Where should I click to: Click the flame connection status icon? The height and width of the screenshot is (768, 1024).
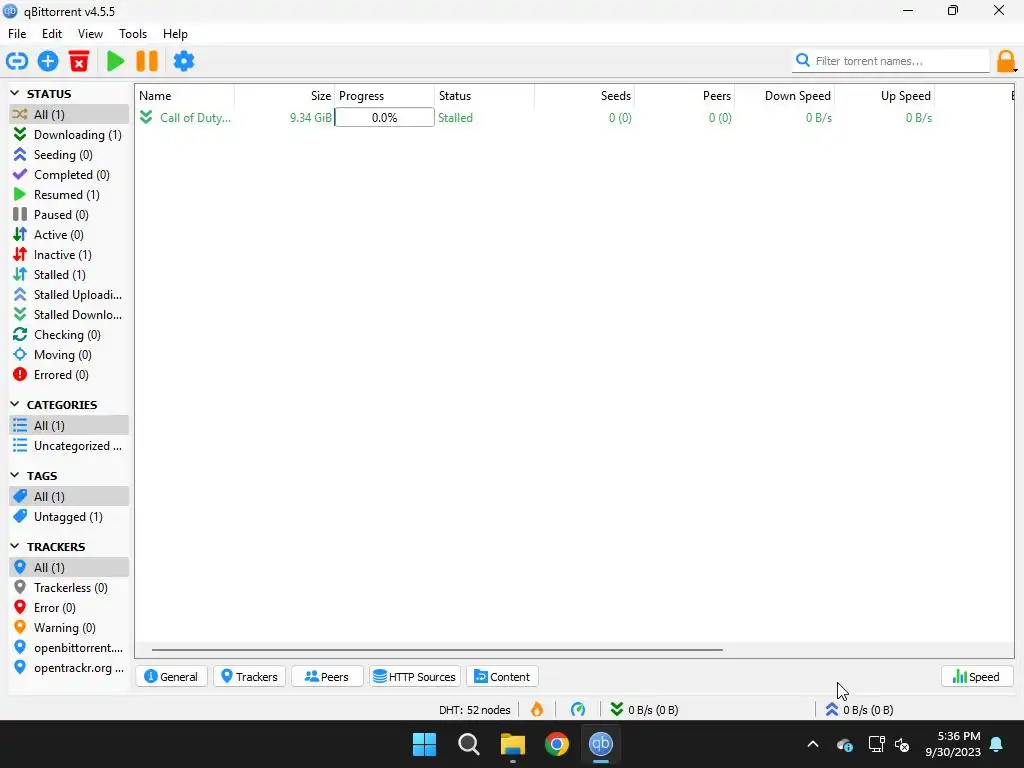point(537,710)
